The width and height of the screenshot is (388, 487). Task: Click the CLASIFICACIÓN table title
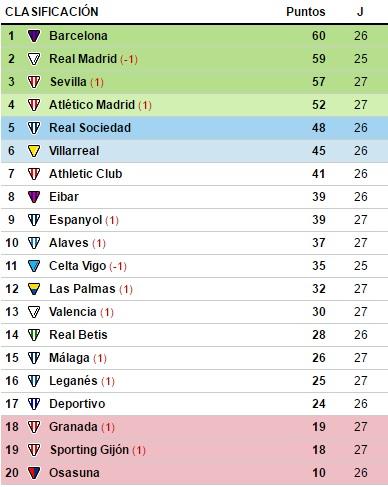tap(52, 12)
